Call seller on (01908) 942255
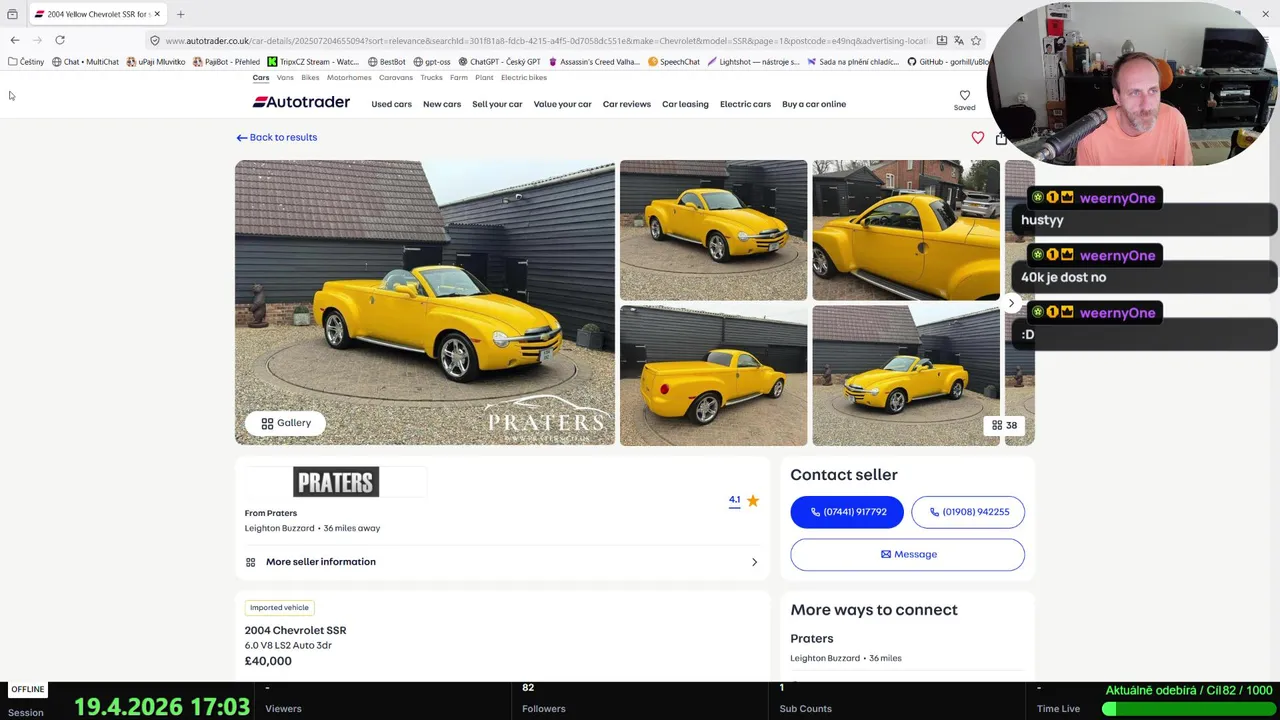Viewport: 1280px width, 720px height. (x=968, y=512)
